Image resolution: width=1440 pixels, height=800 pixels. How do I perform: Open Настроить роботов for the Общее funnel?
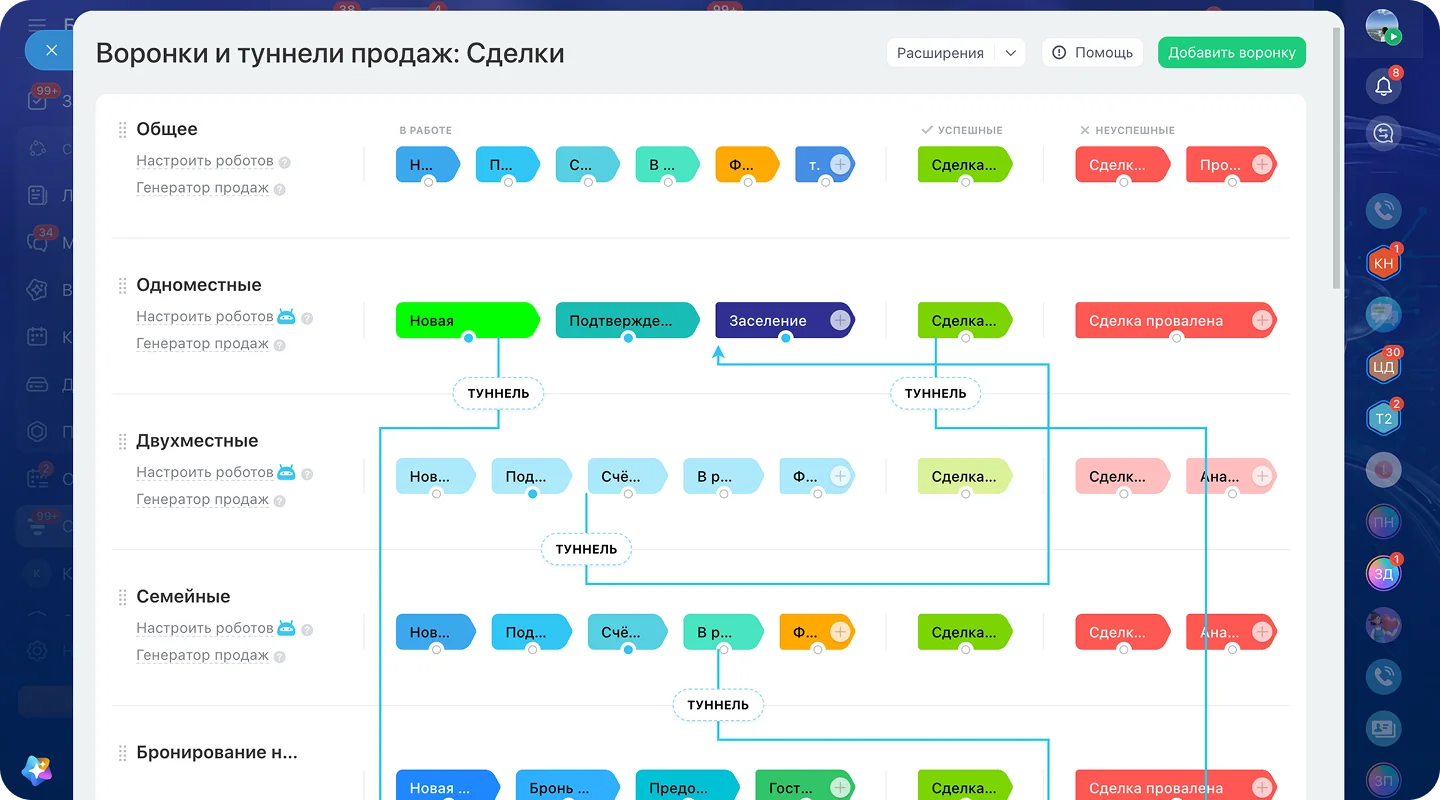tap(205, 161)
